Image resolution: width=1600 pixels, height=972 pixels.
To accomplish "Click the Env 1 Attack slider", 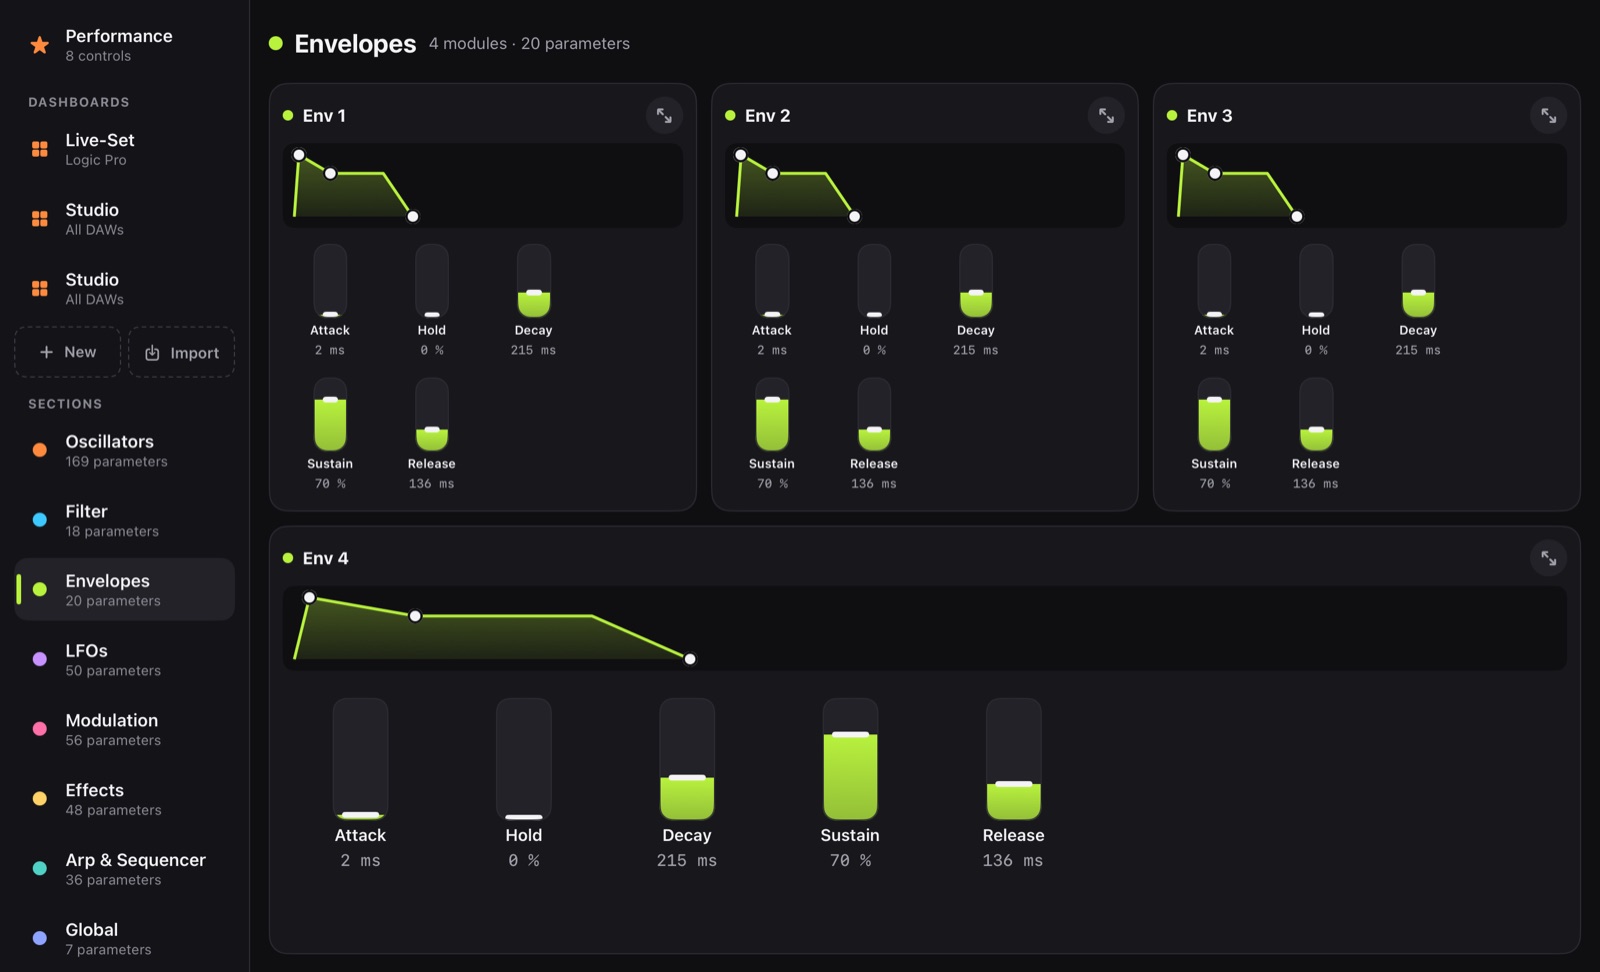I will [x=330, y=281].
